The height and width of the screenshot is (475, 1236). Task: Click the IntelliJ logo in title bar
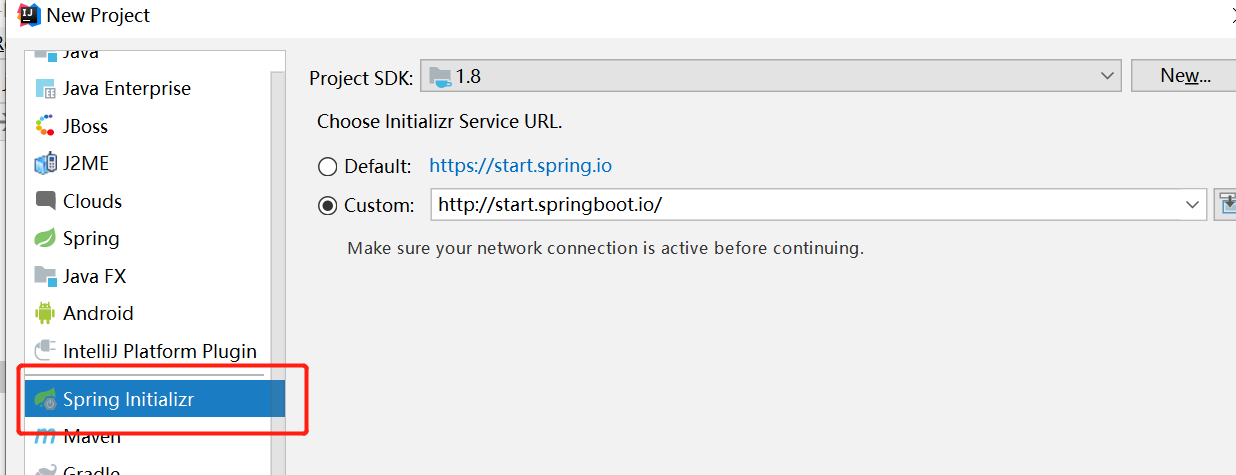click(28, 15)
